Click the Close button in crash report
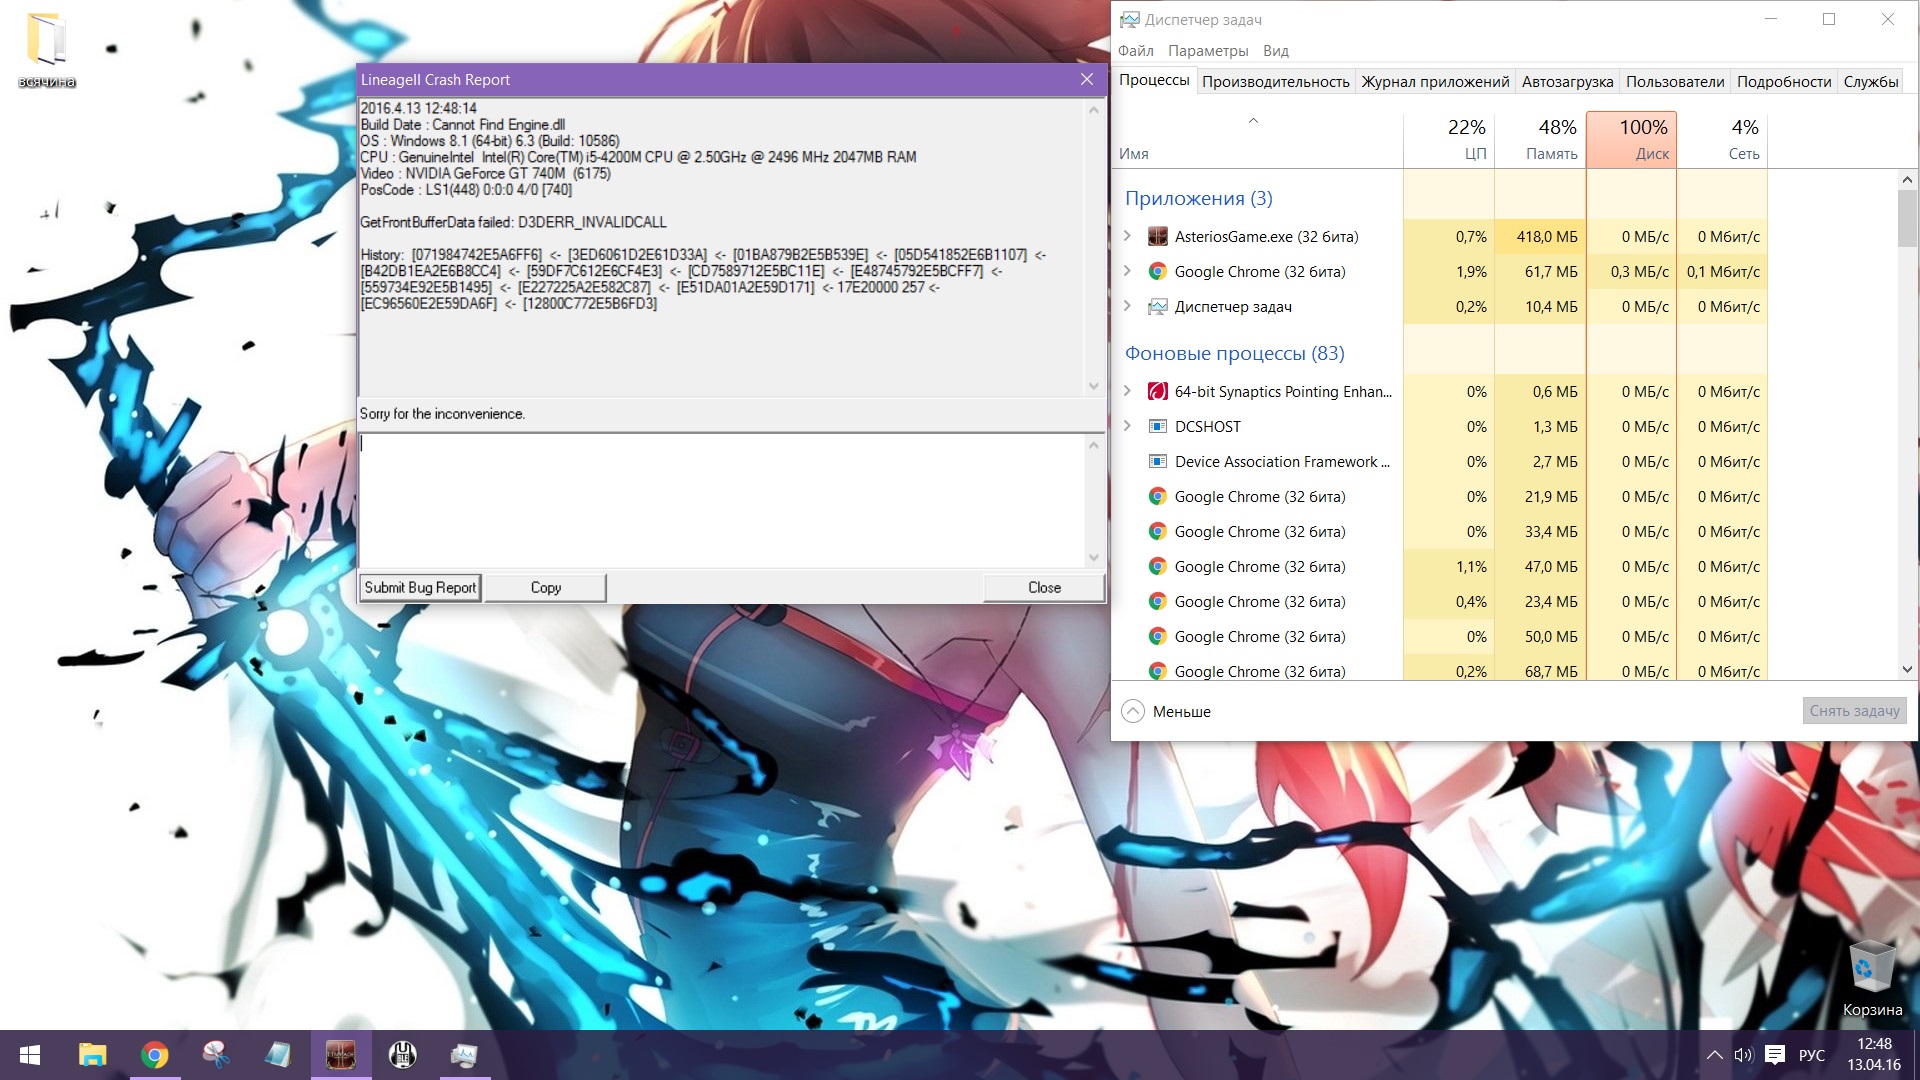The width and height of the screenshot is (1920, 1080). click(1044, 588)
